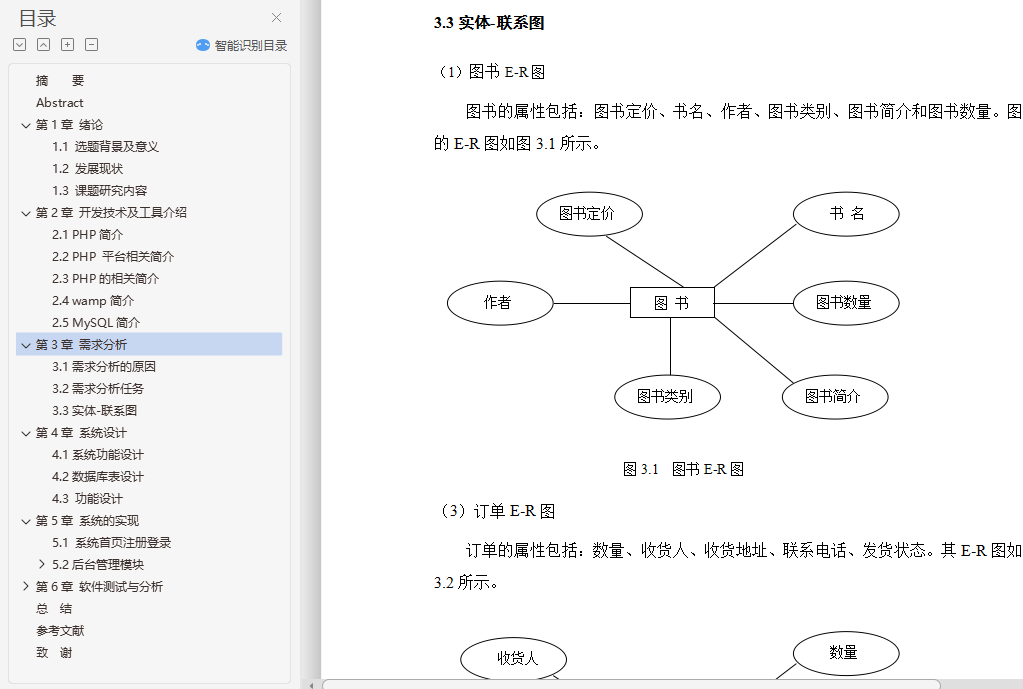The image size is (1023, 689).
Task: Click the 3.3 实体-联系图 heading in document
Action: [x=489, y=23]
